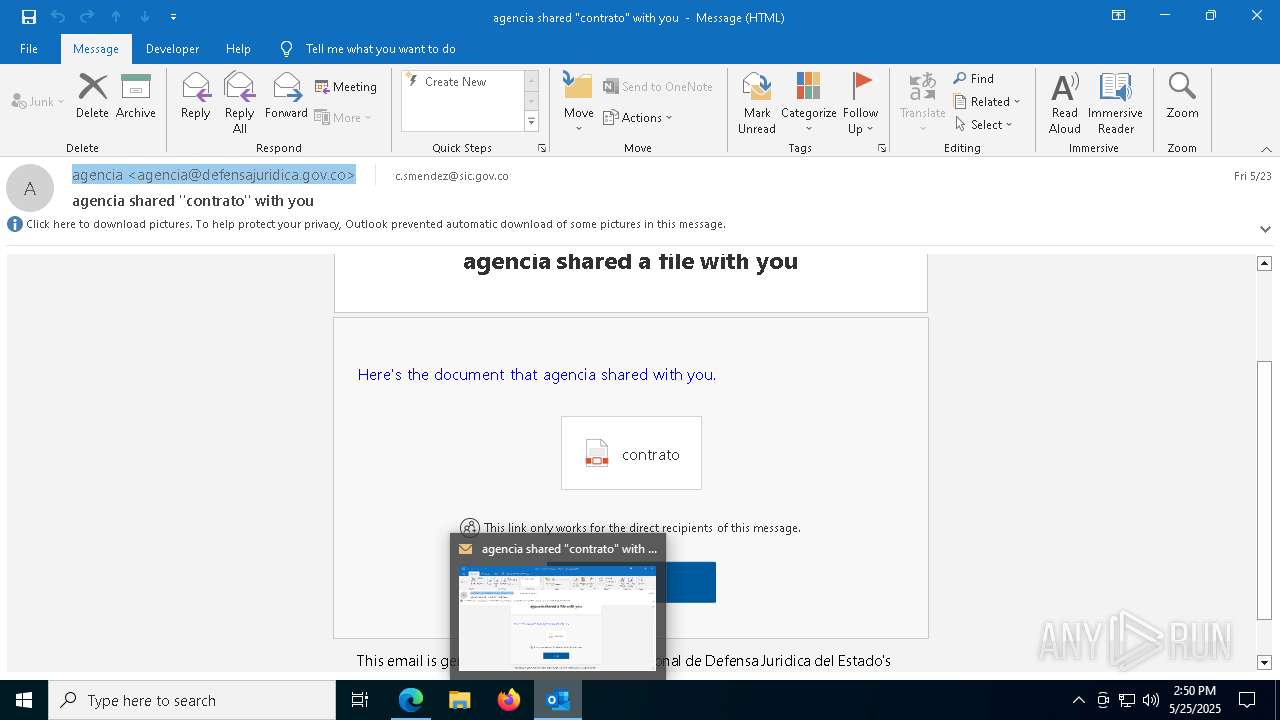Open Task View on taskbar
1280x720 pixels.
(x=360, y=700)
